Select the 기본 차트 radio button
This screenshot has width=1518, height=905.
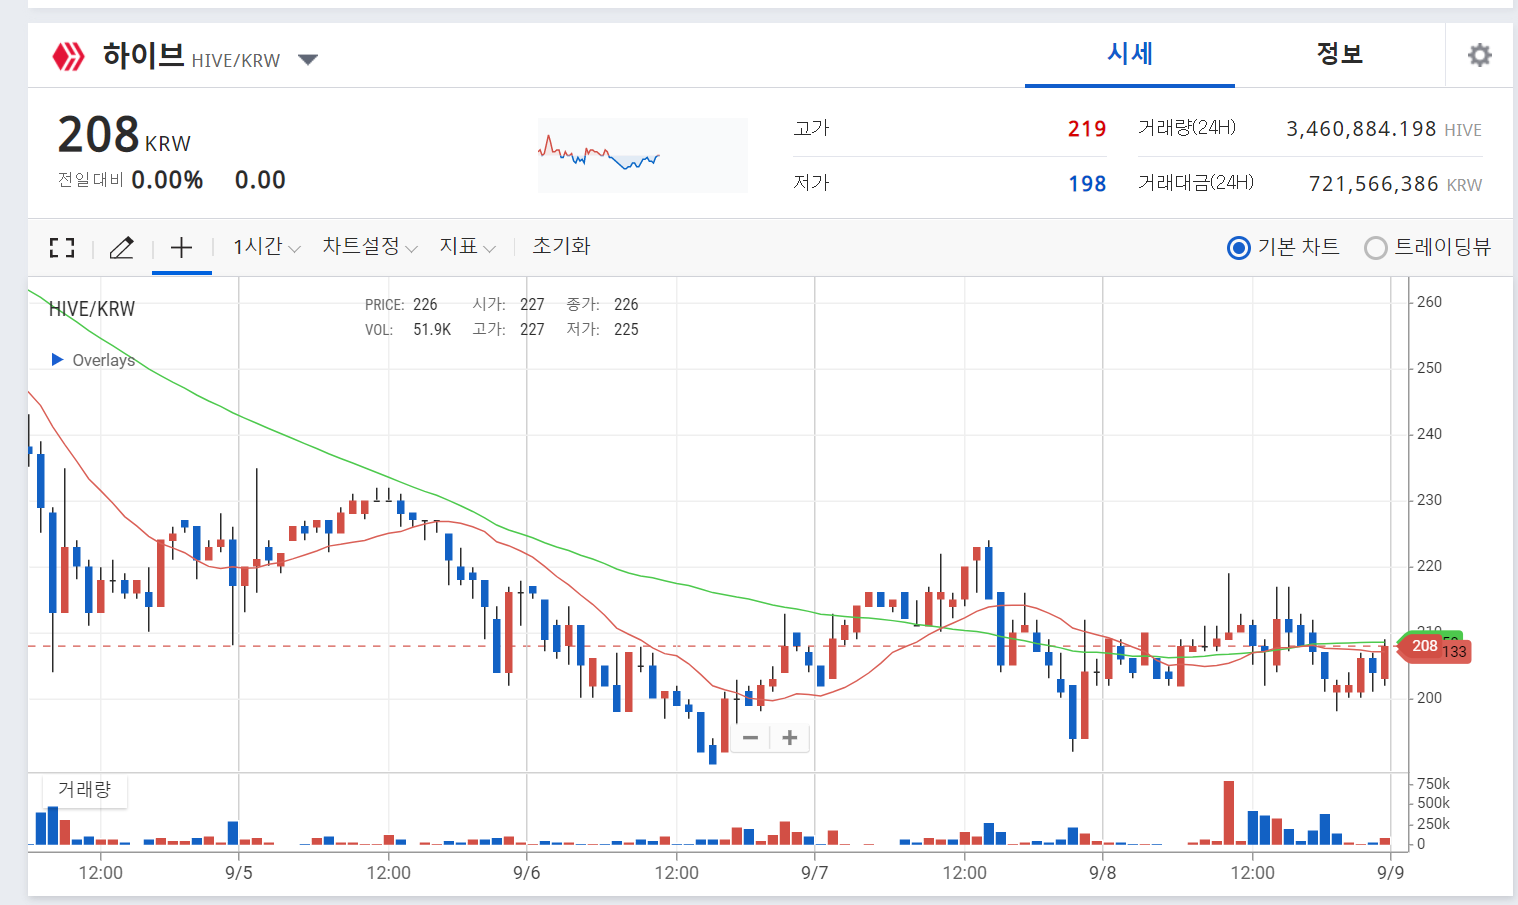pyautogui.click(x=1238, y=248)
